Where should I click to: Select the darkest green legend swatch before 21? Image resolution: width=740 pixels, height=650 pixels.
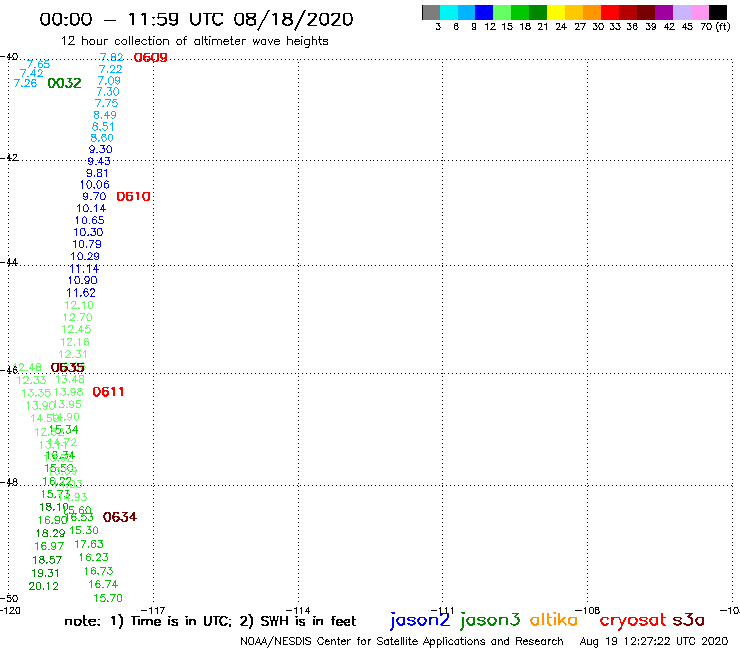[538, 12]
